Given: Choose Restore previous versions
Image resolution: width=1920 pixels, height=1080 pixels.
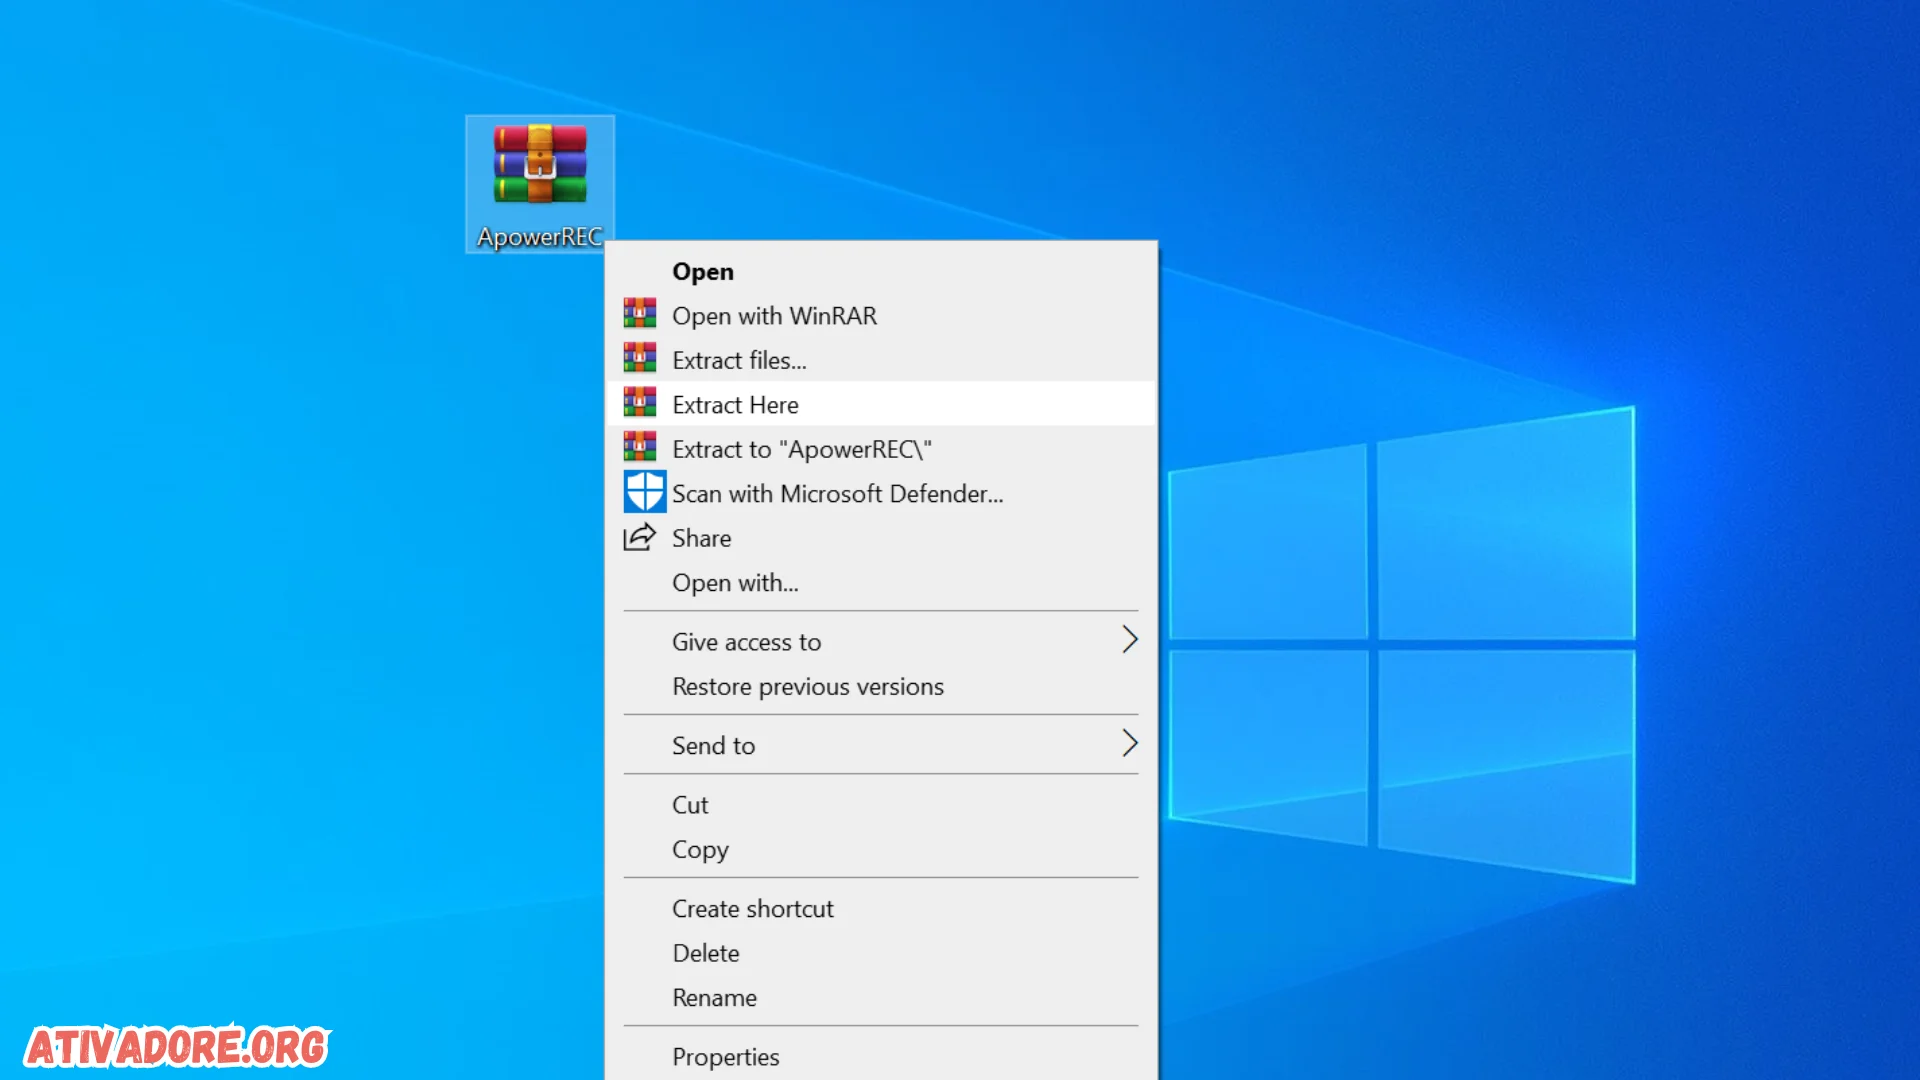Looking at the screenshot, I should [x=881, y=686].
